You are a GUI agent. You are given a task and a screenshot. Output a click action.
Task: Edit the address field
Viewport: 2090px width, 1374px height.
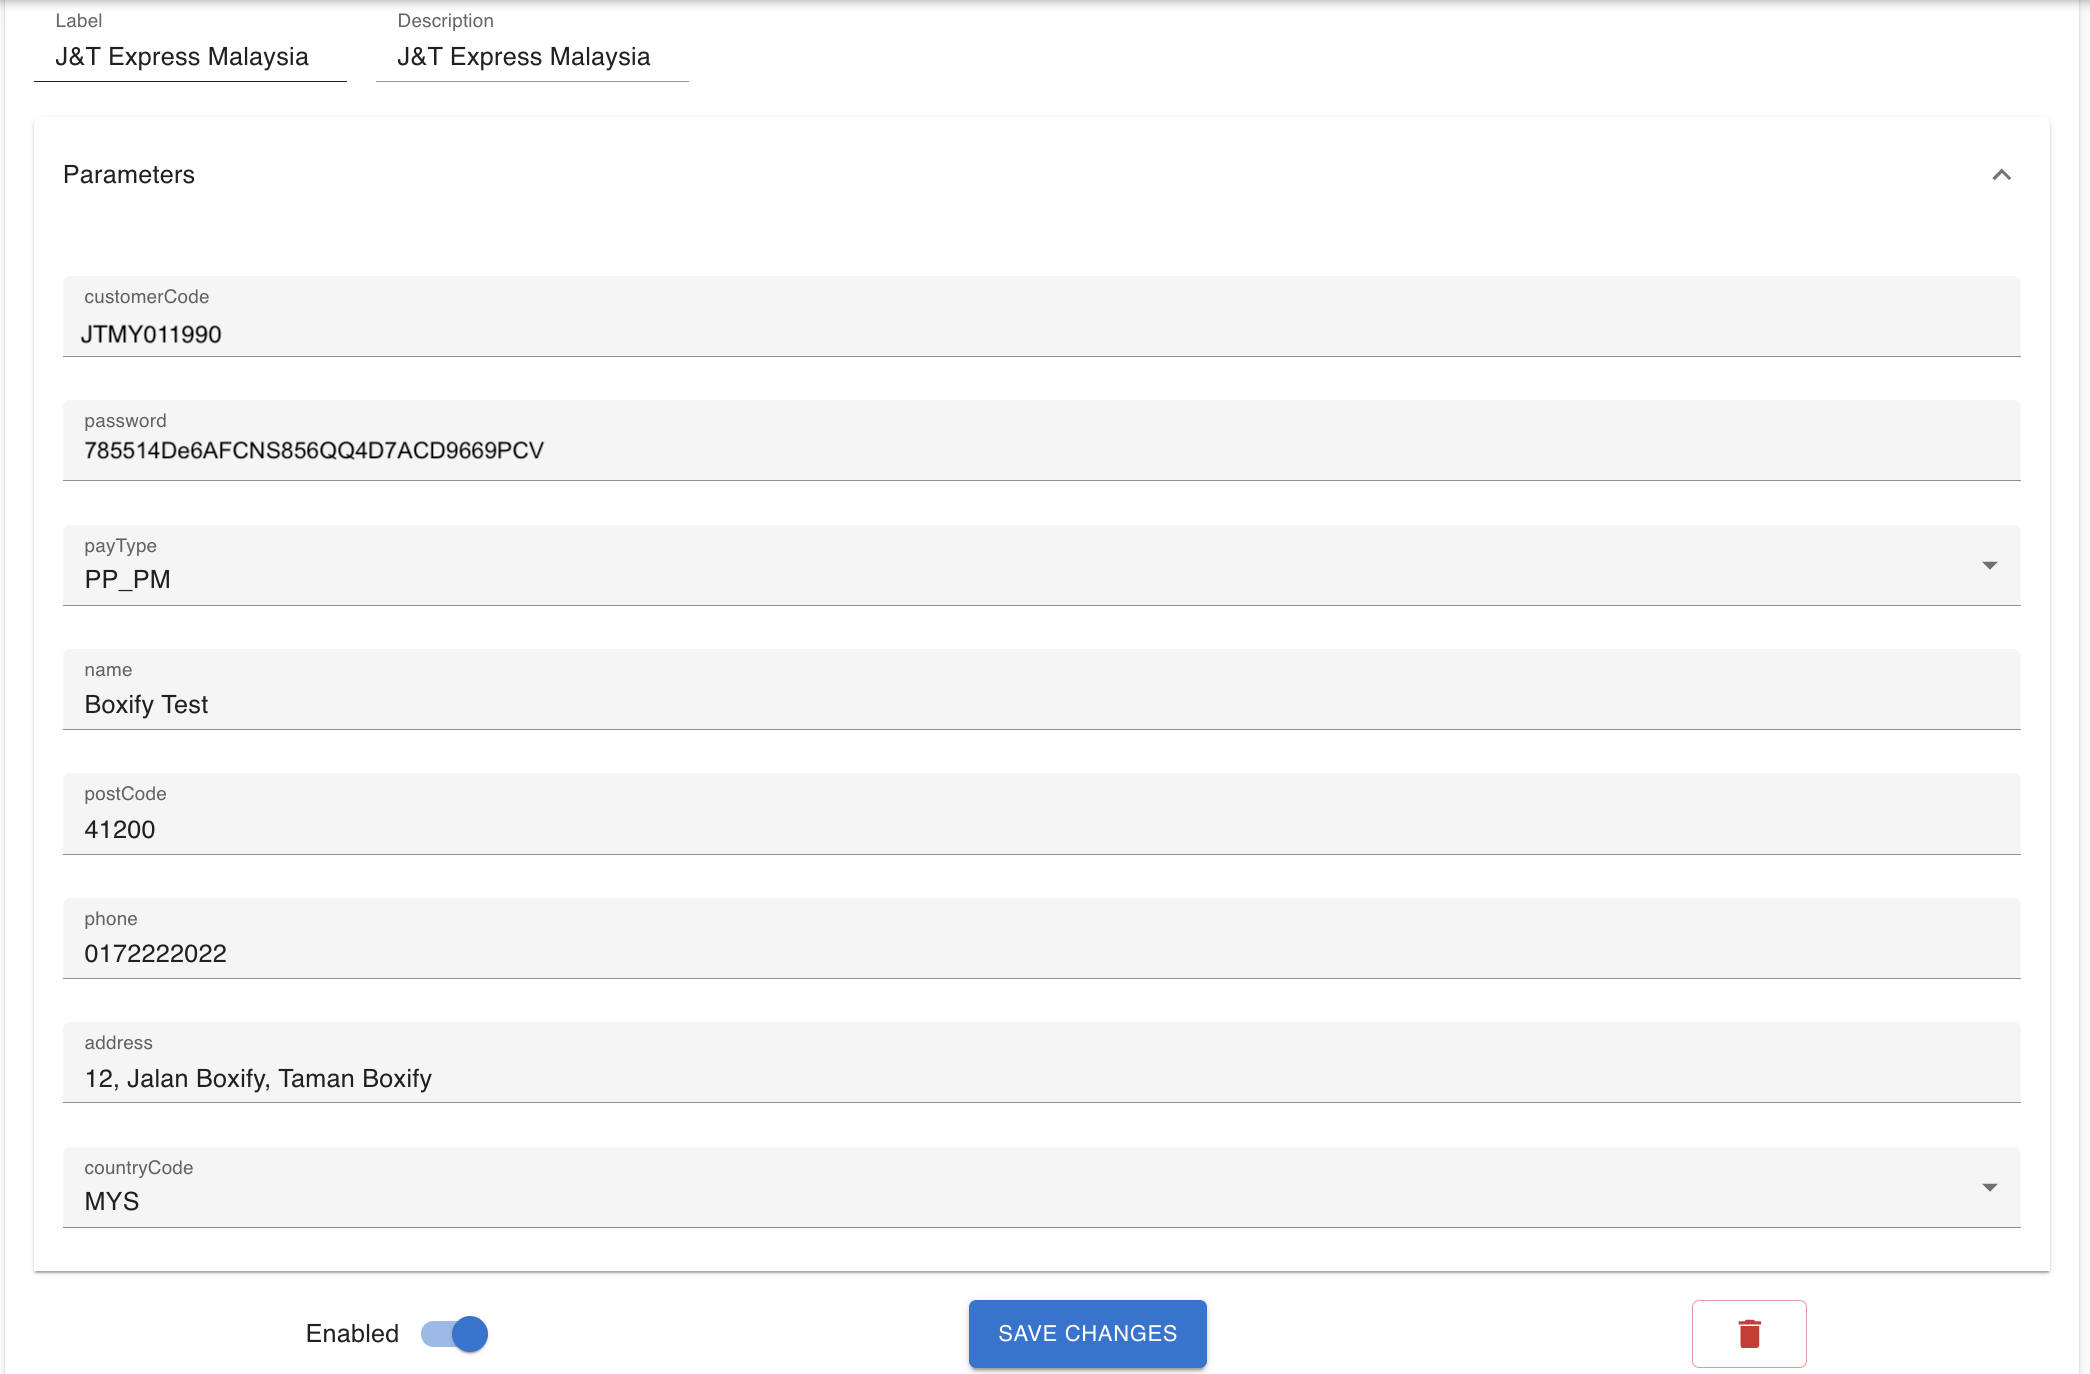coord(1040,1078)
